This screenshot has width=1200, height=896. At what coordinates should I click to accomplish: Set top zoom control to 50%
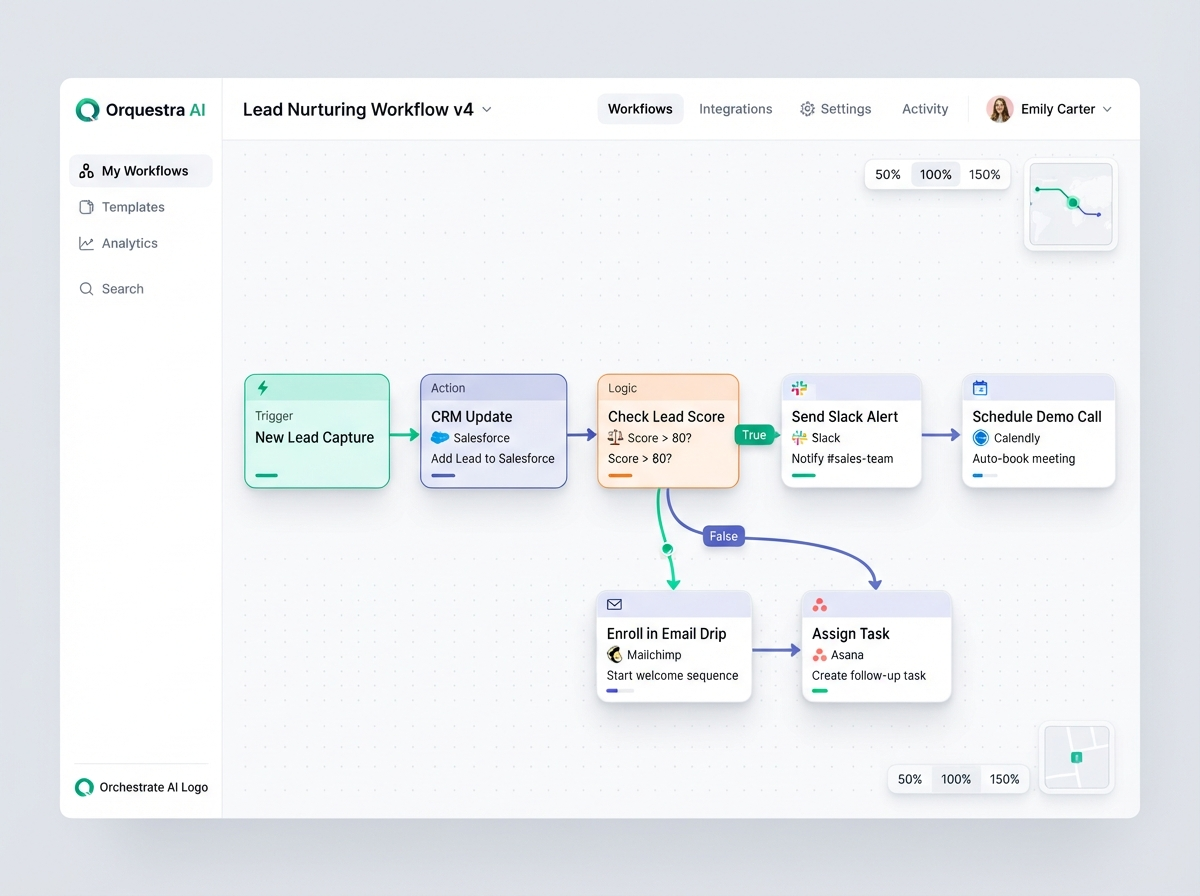888,174
